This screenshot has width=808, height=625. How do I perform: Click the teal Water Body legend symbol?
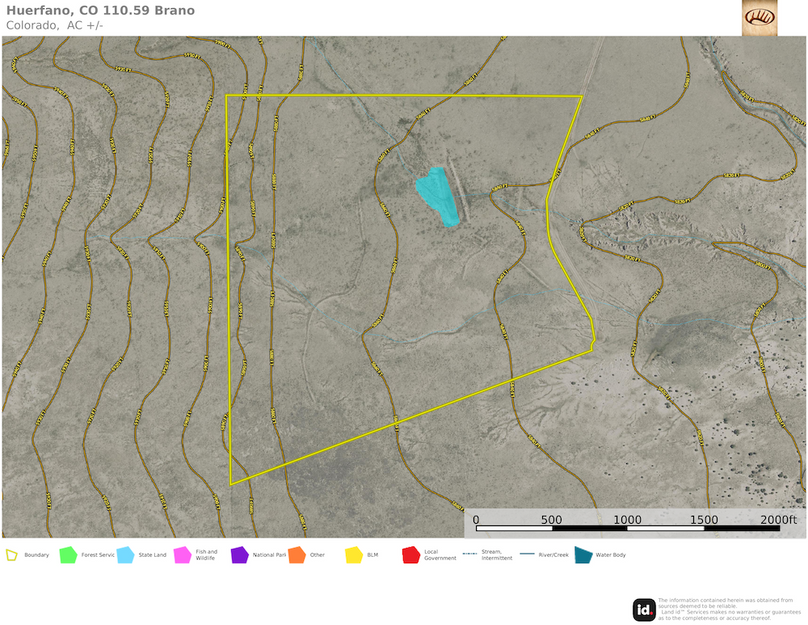point(583,553)
